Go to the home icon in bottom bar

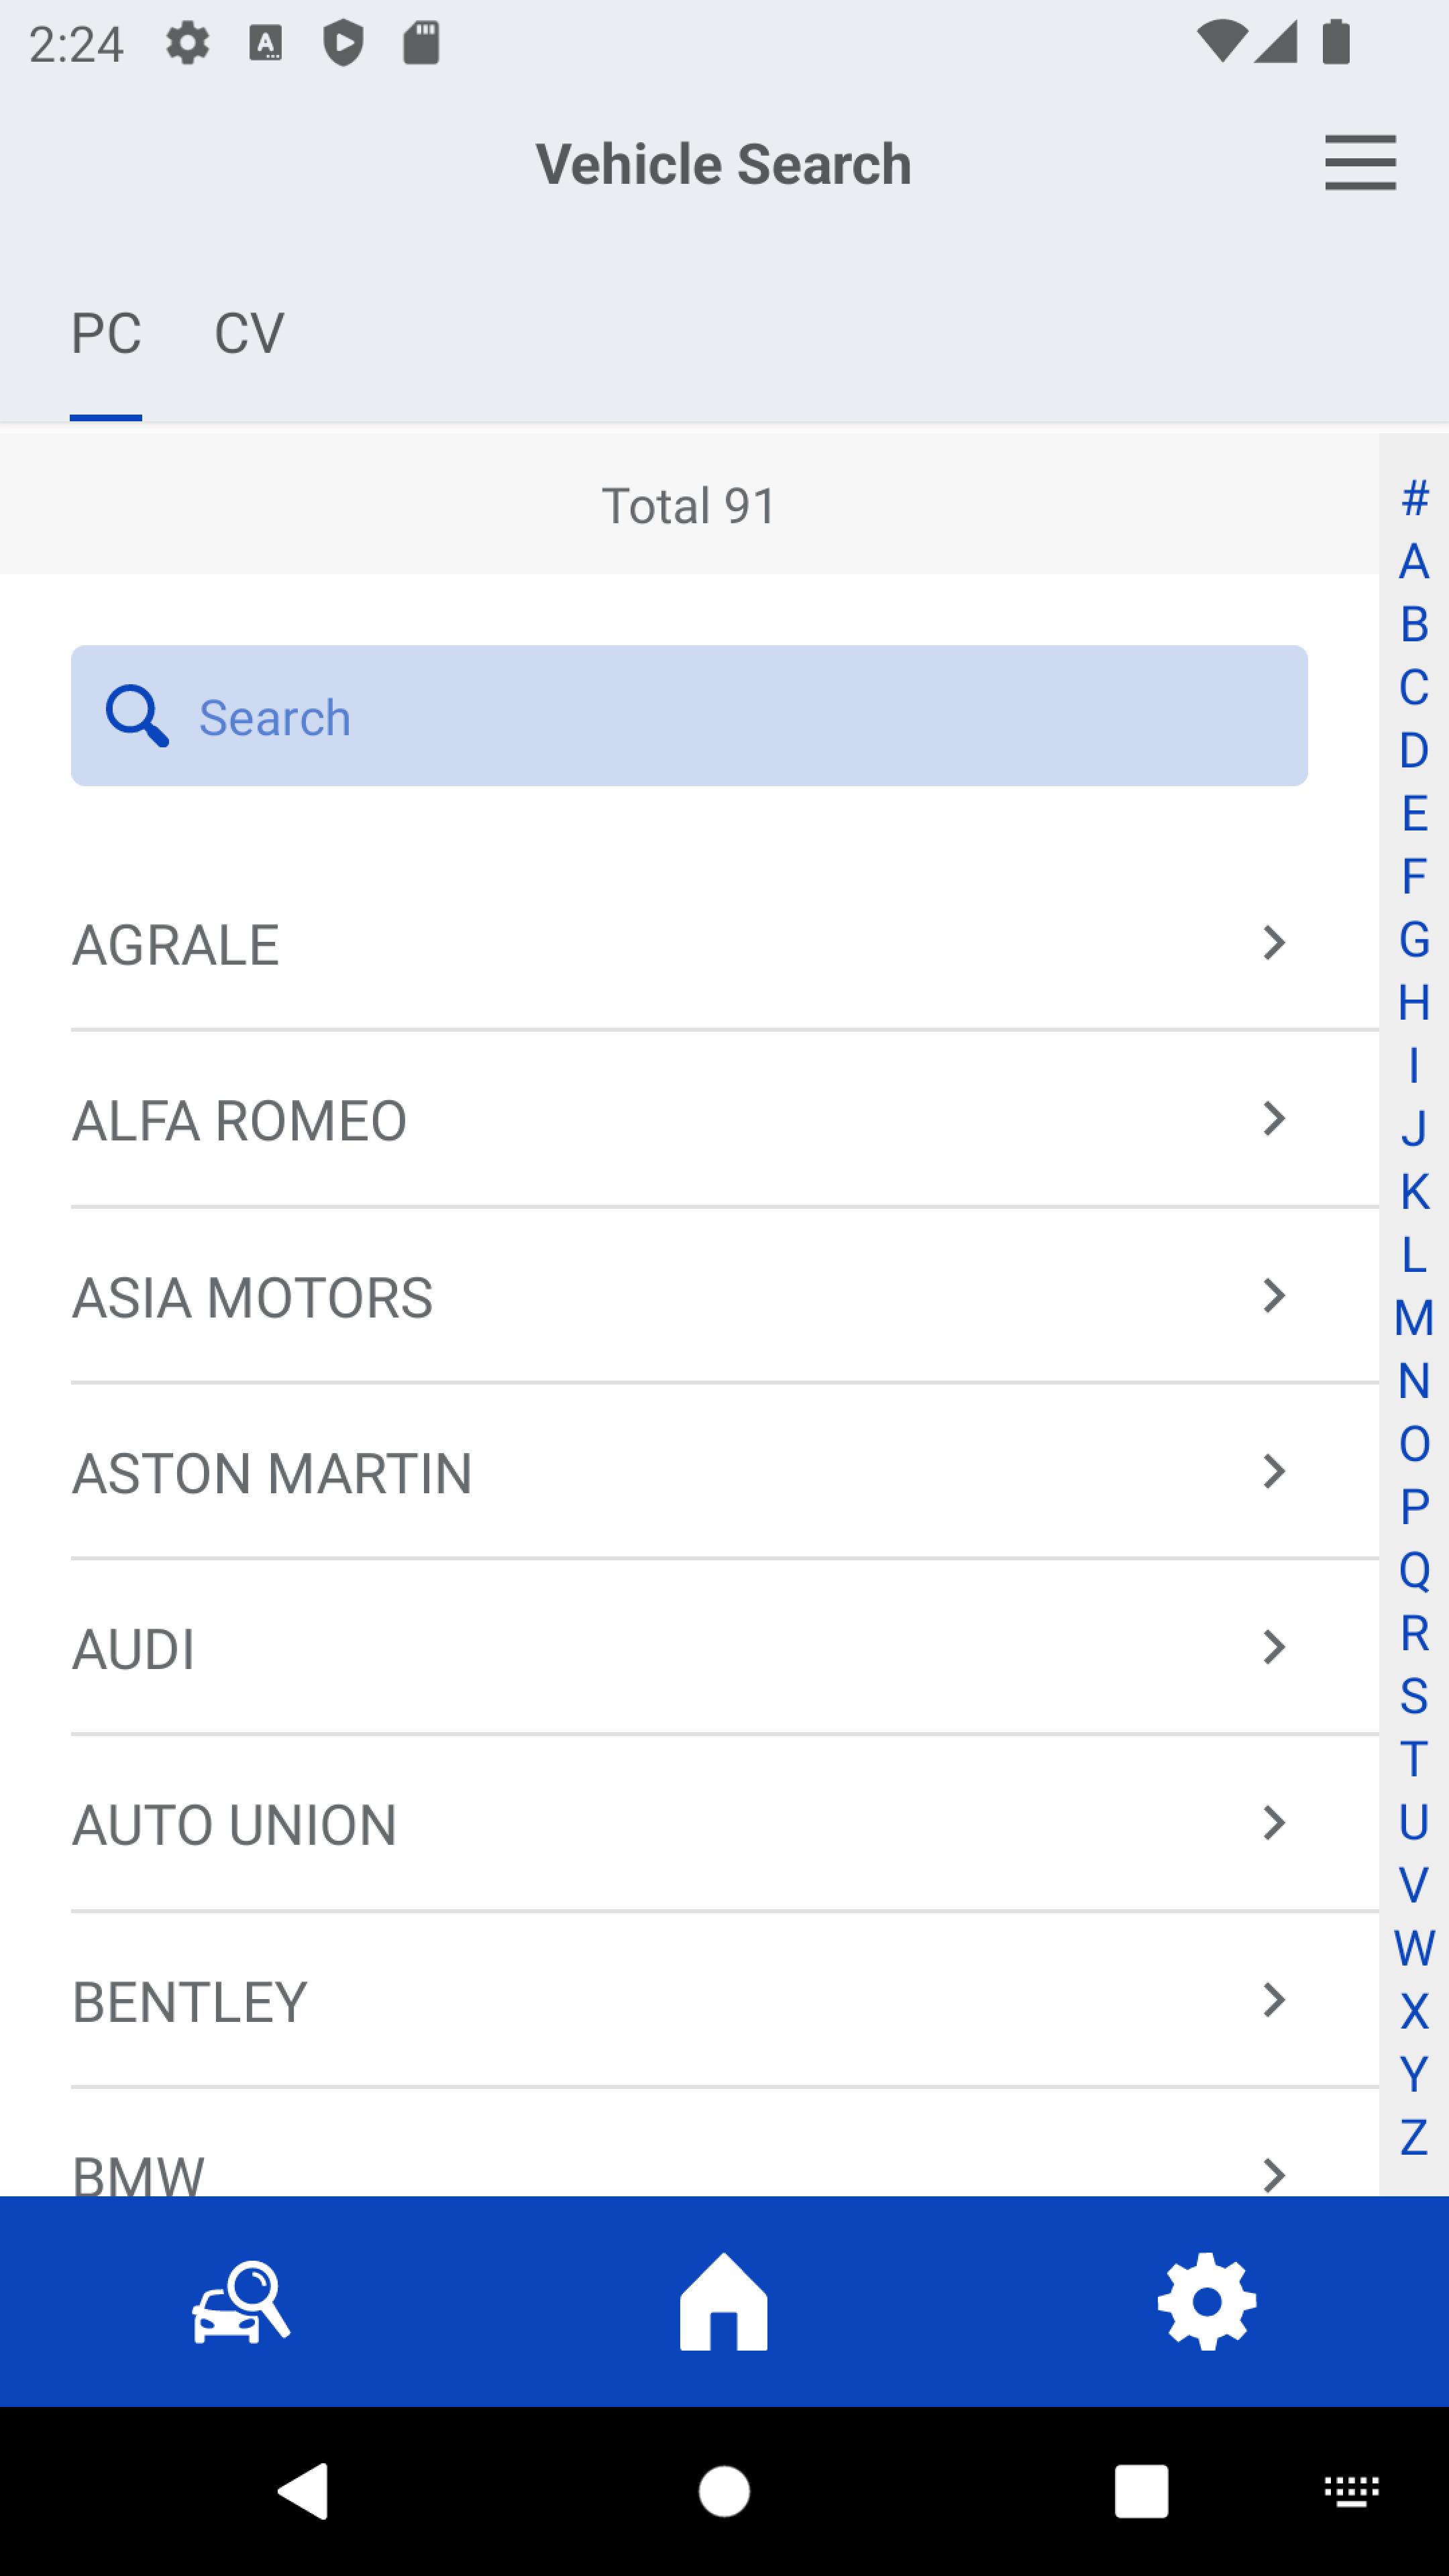(x=724, y=2301)
